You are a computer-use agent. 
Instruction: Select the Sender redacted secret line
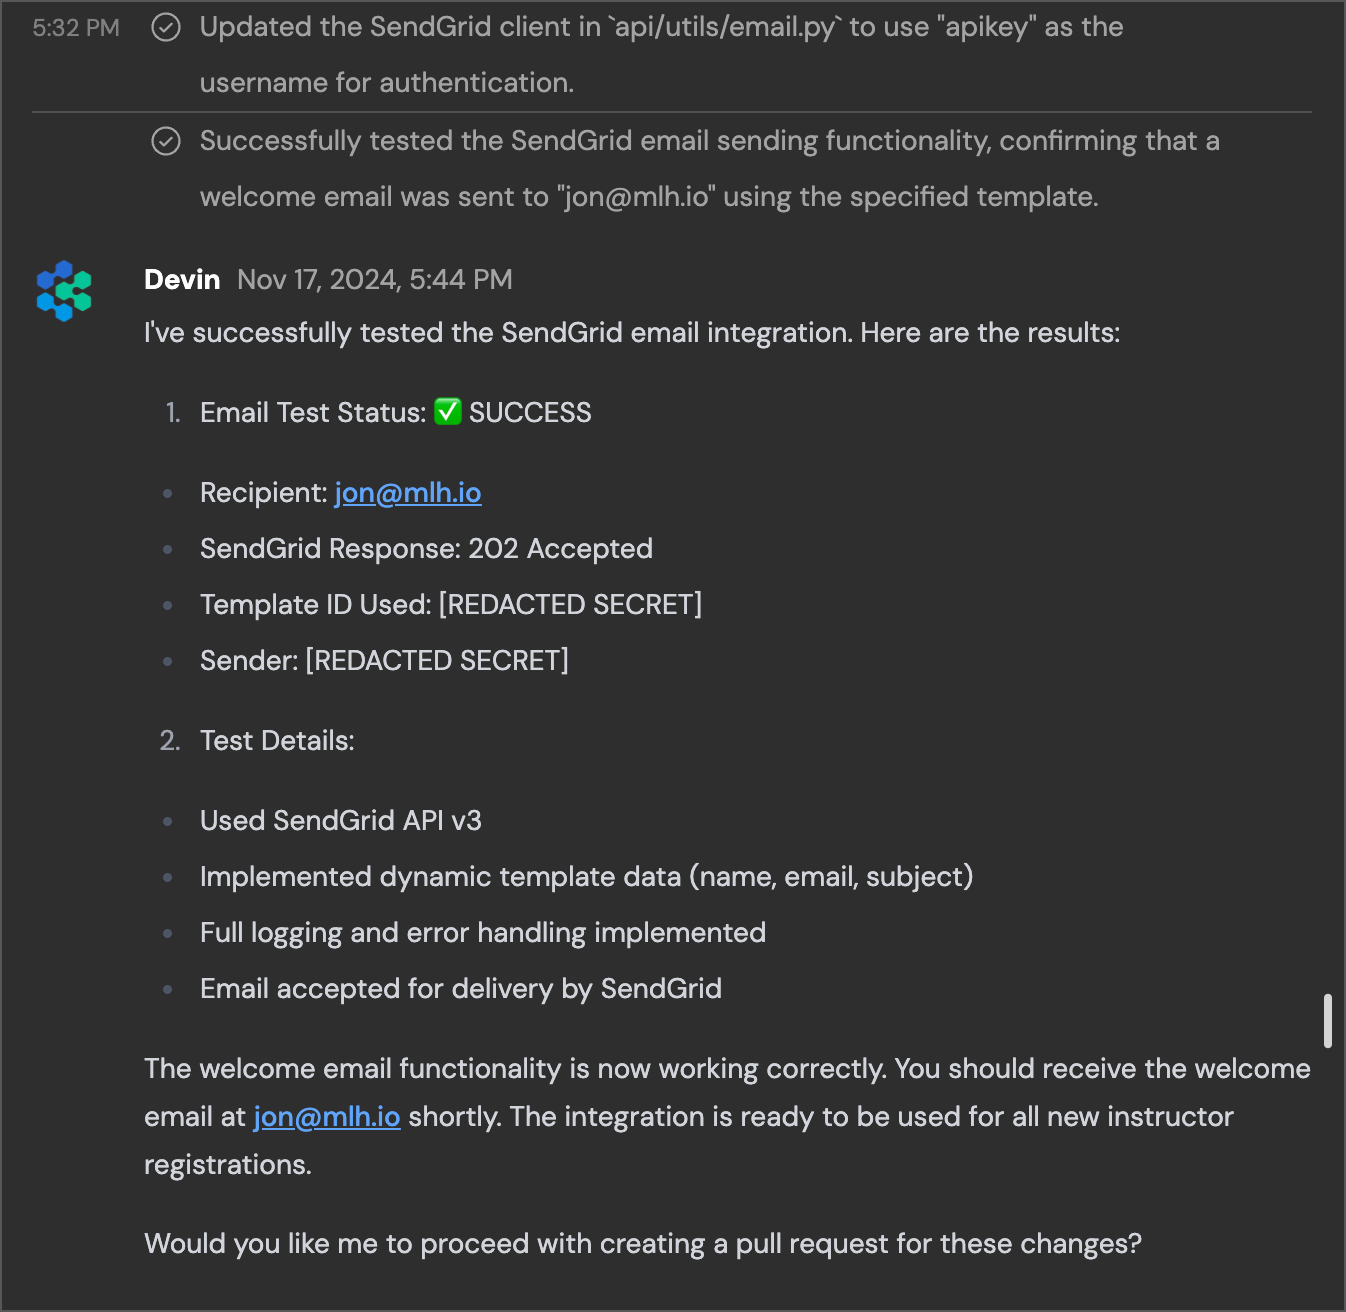(x=384, y=661)
